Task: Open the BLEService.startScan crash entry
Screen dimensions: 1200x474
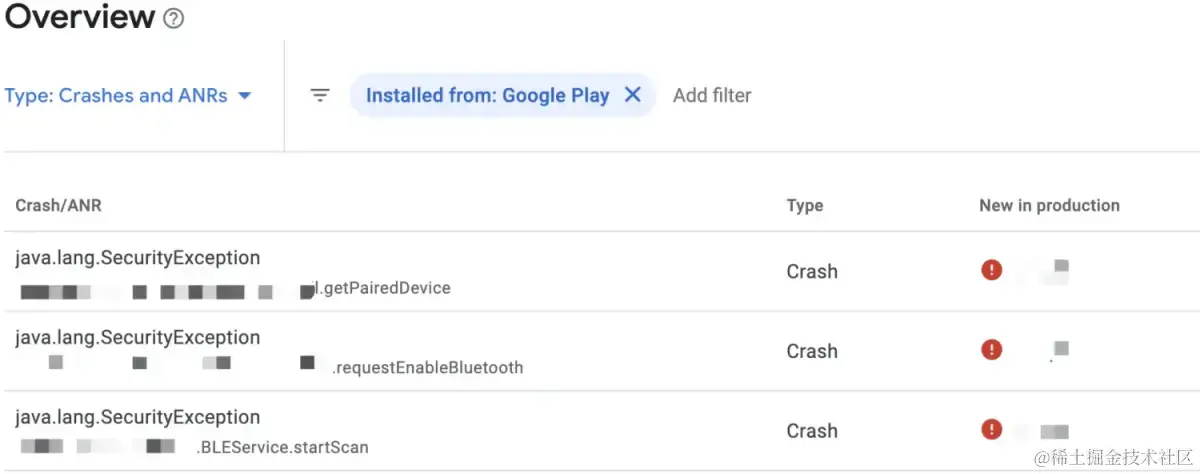Action: click(x=137, y=418)
